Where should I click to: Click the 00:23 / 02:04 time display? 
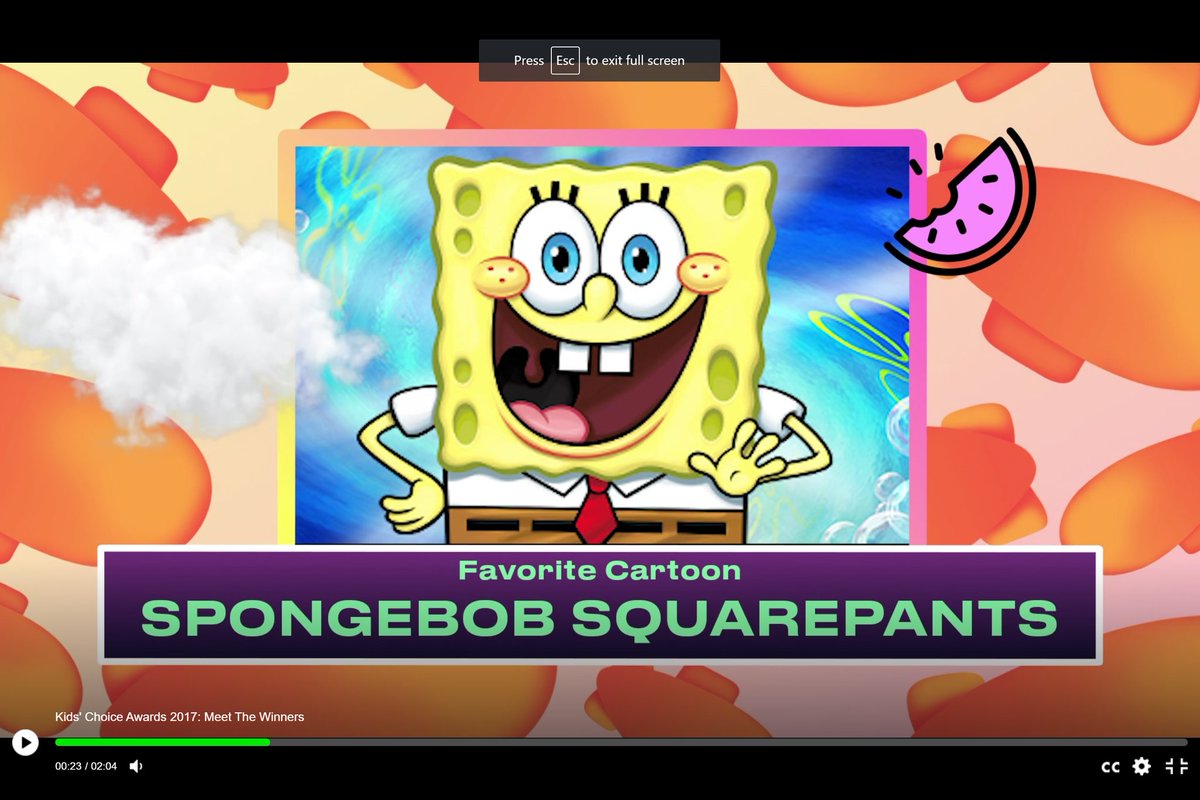(x=86, y=766)
